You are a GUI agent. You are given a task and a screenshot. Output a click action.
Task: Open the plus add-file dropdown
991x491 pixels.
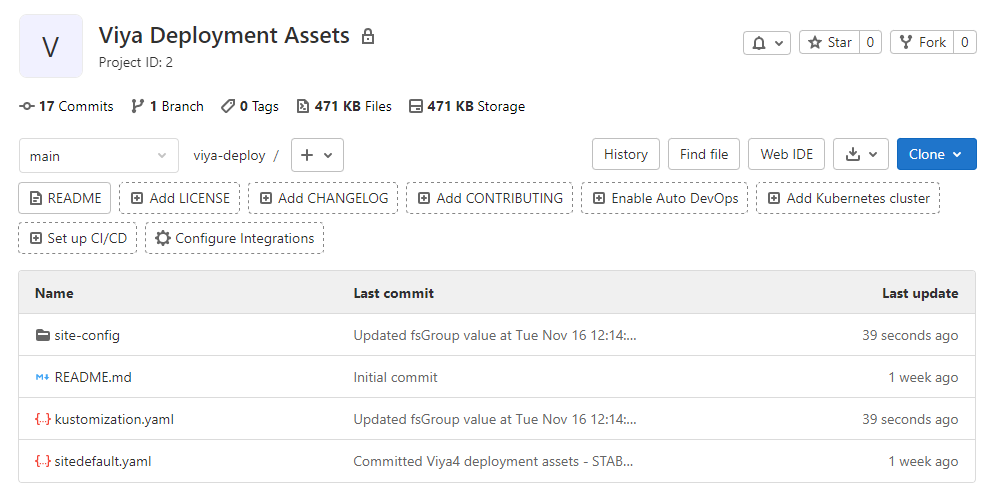point(317,155)
